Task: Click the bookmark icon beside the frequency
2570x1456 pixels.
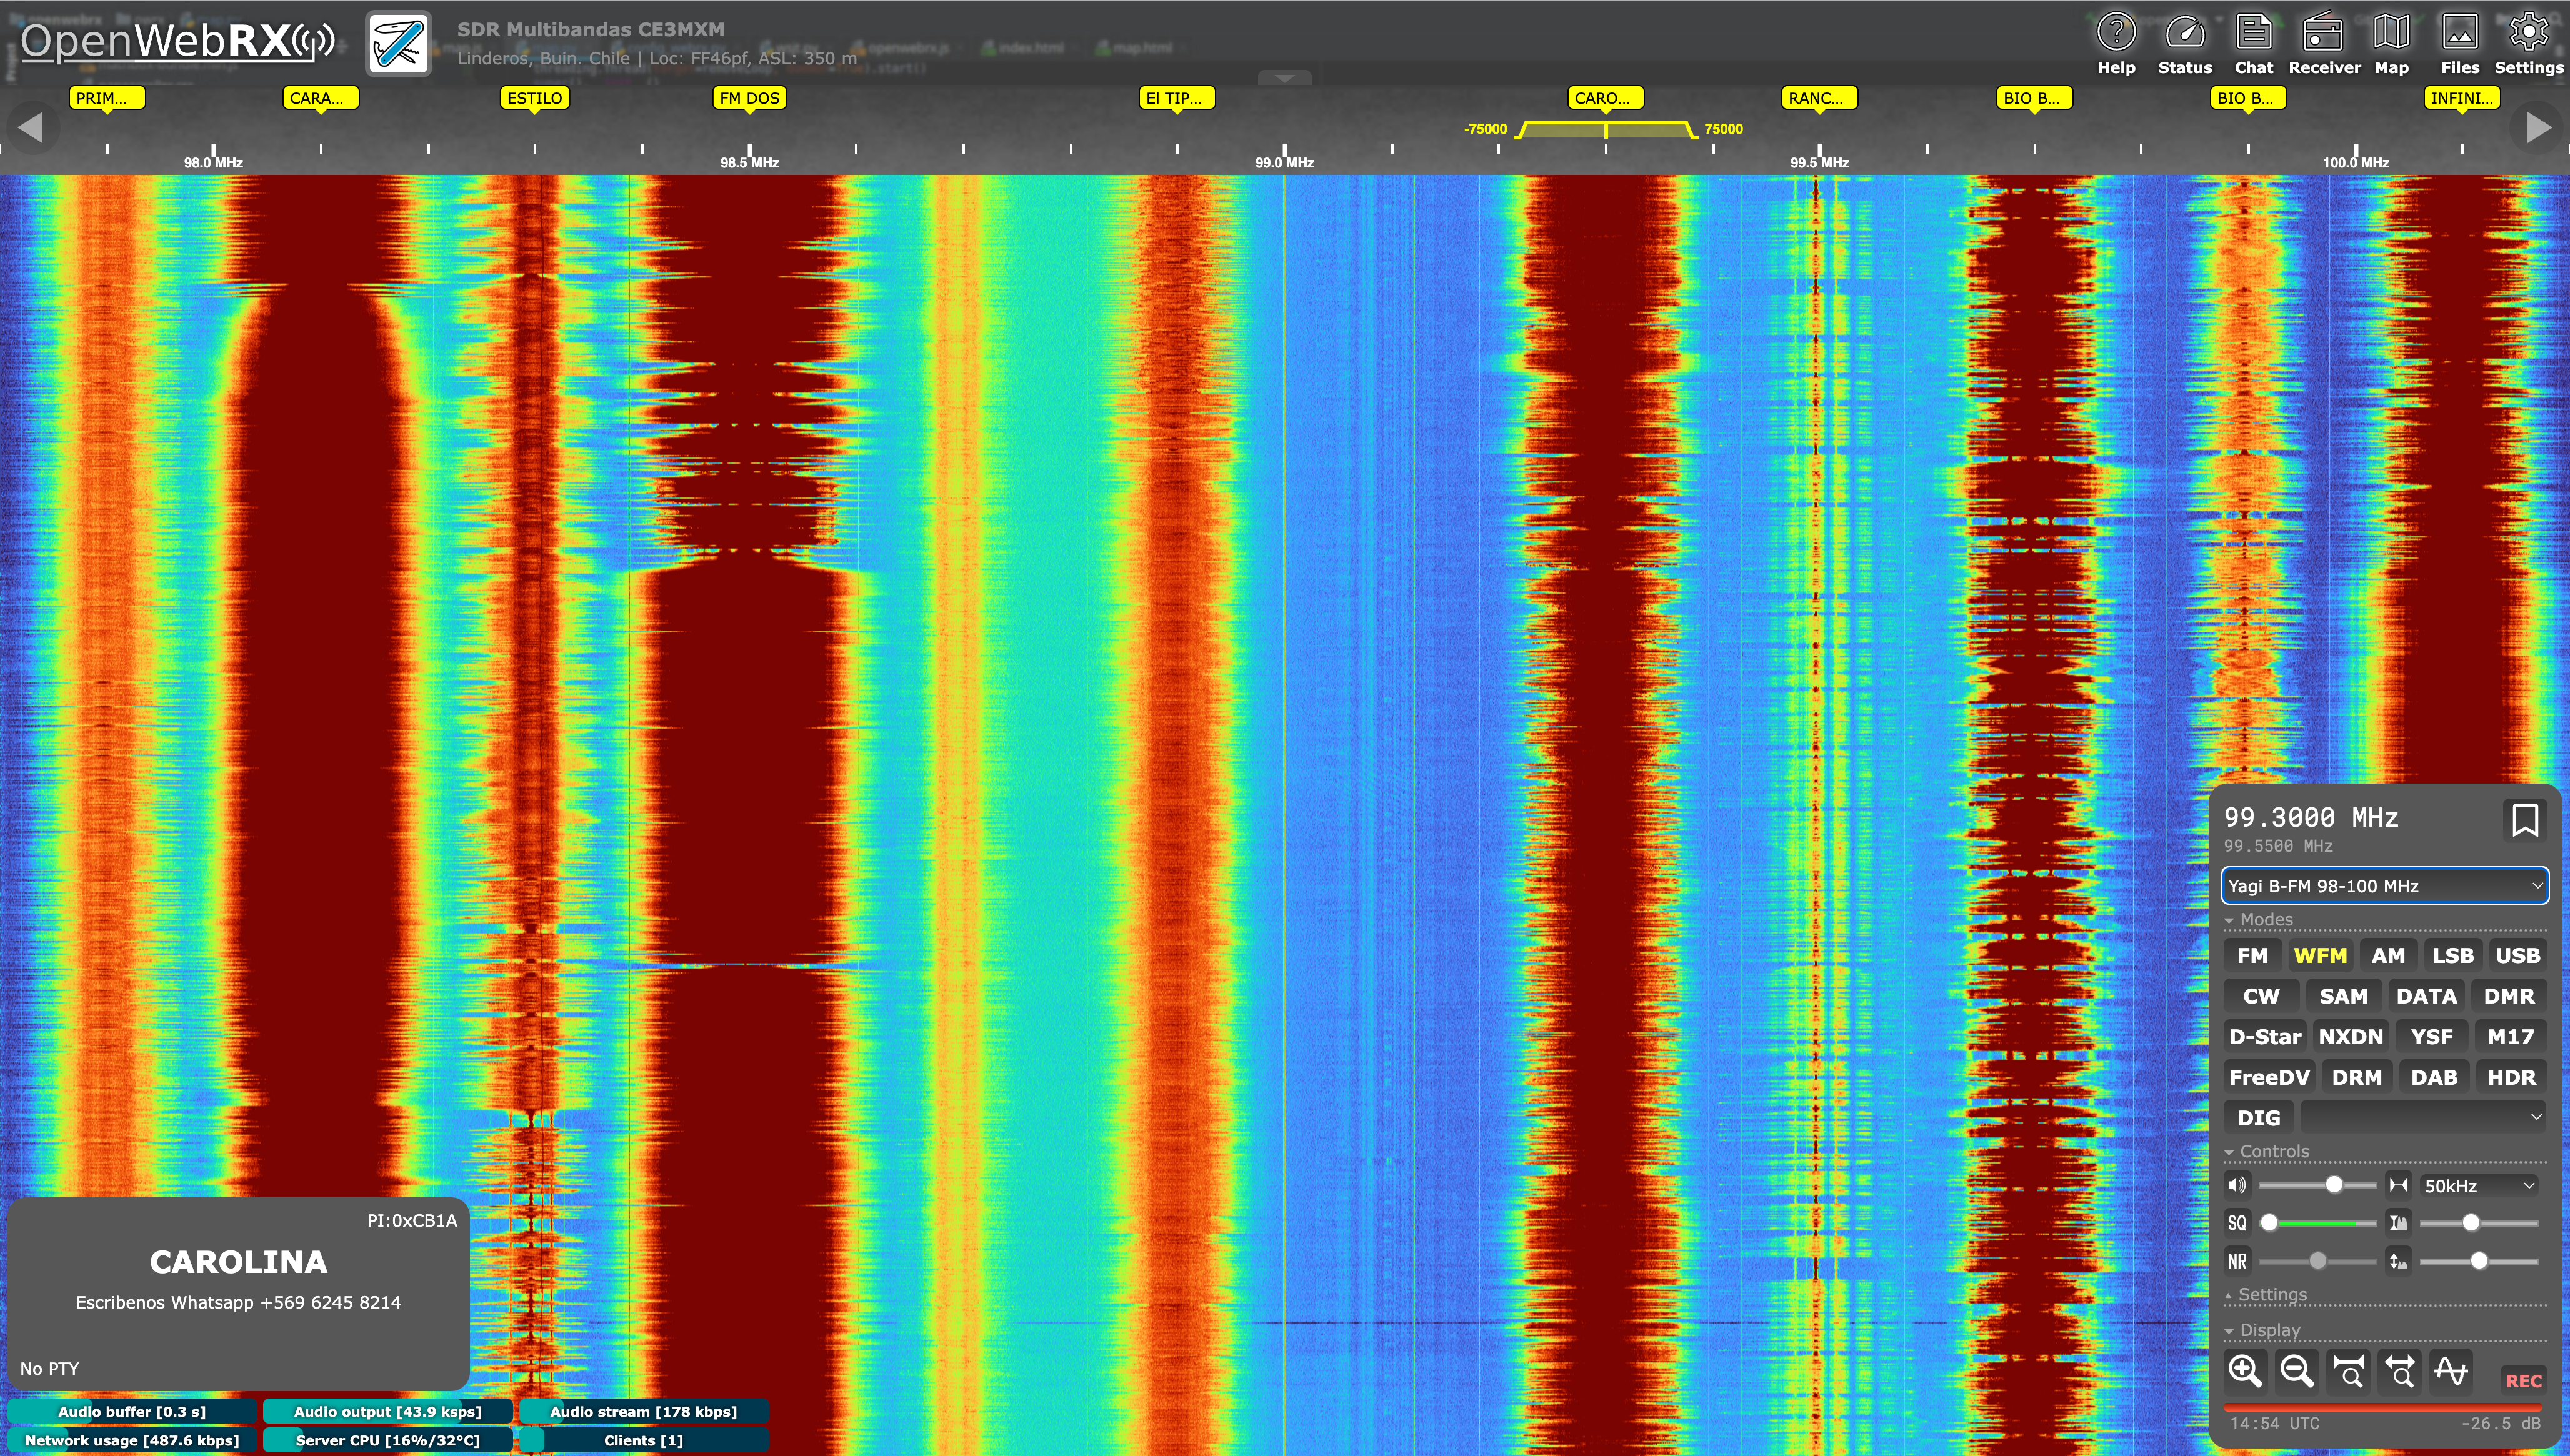Action: [2524, 820]
